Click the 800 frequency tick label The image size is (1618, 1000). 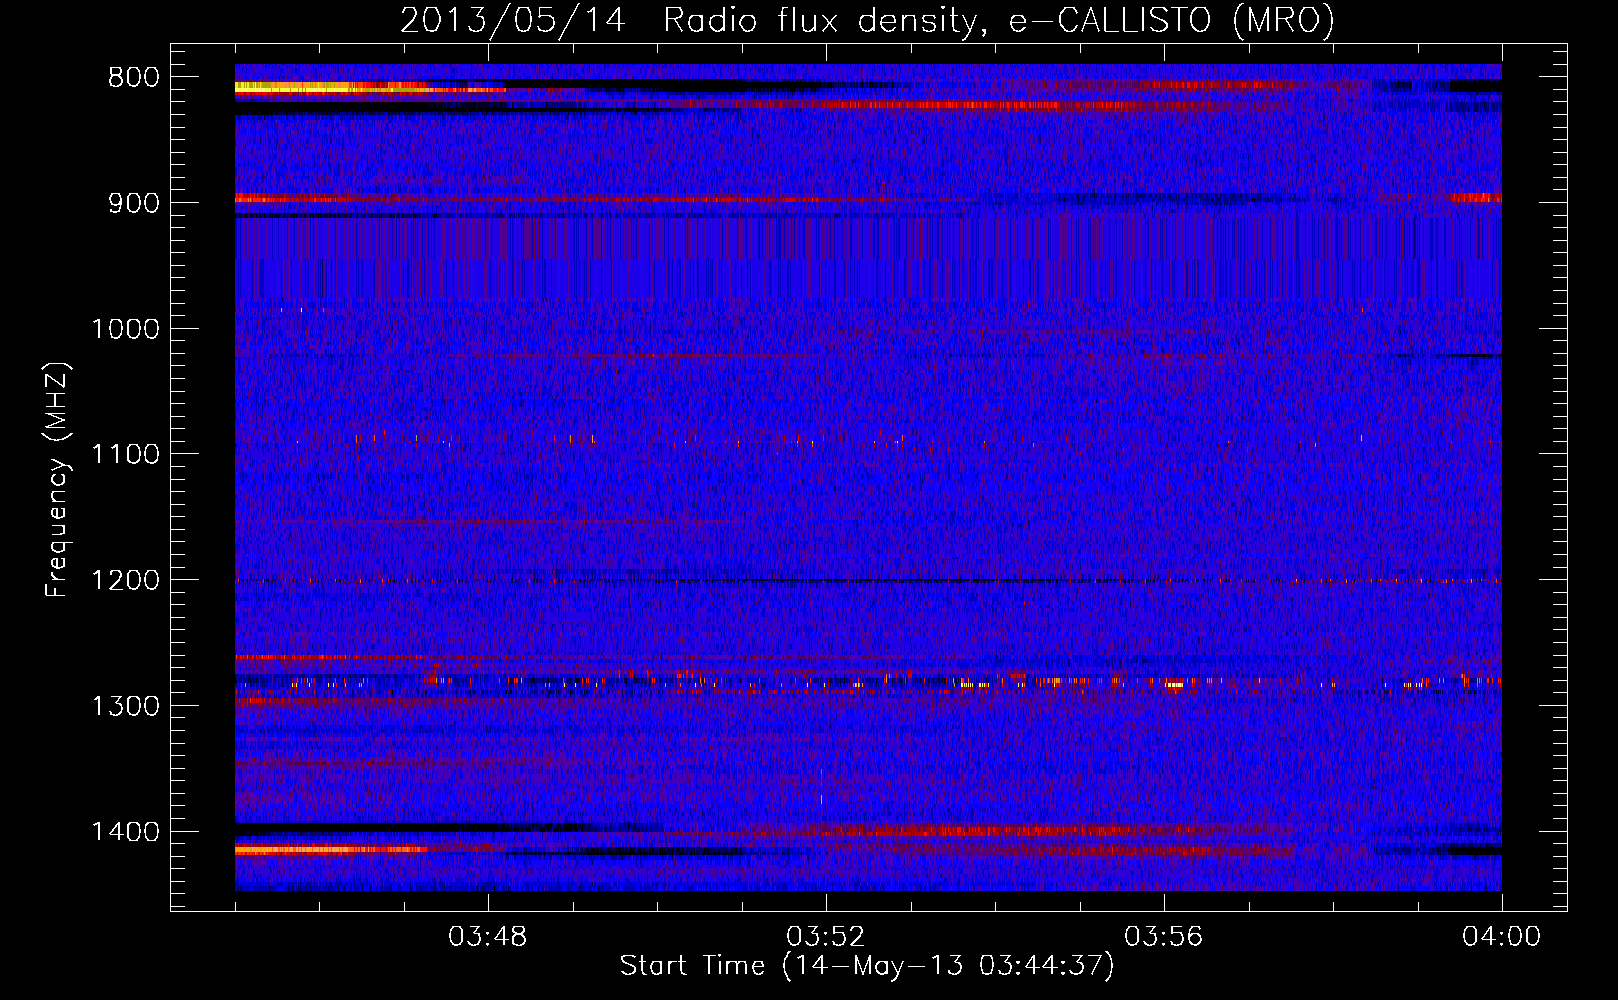pyautogui.click(x=133, y=78)
